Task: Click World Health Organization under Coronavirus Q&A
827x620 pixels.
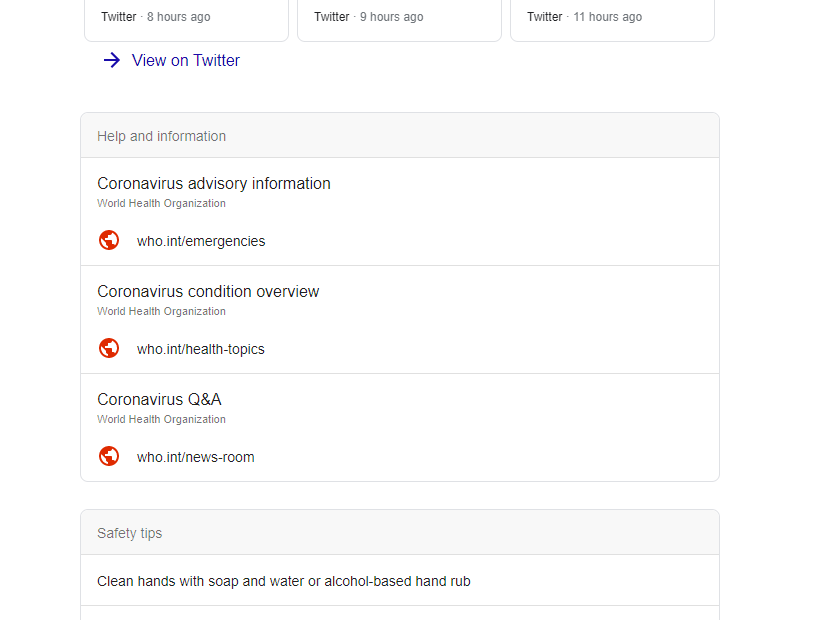Action: click(x=161, y=419)
